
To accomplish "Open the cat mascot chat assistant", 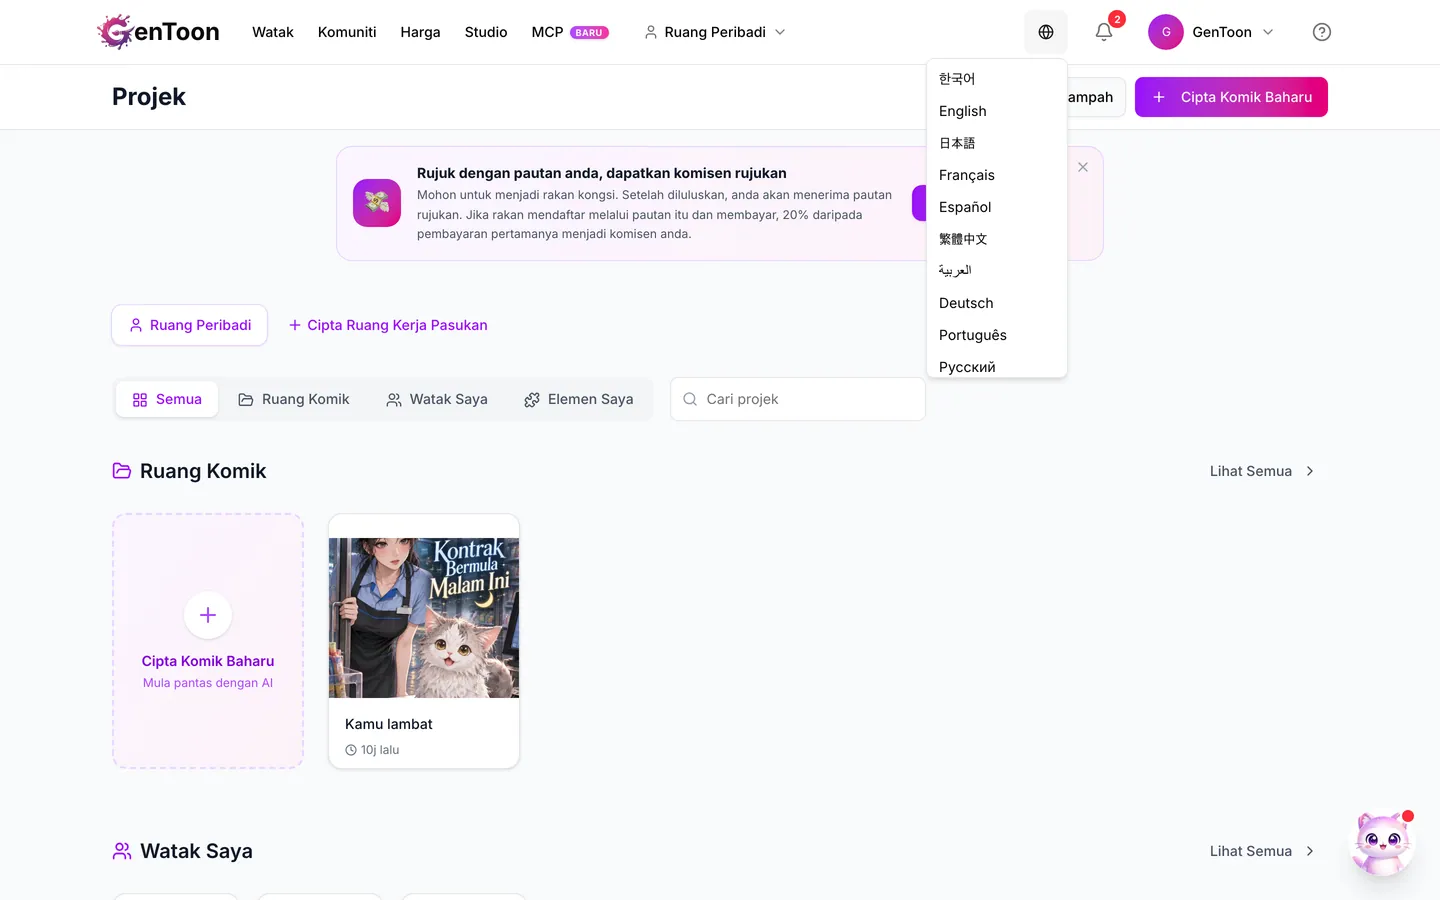I will (1382, 844).
